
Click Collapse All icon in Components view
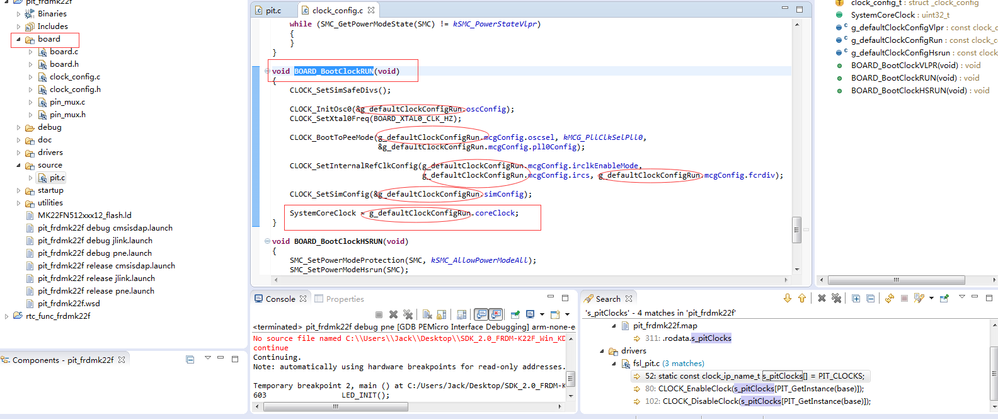click(190, 360)
